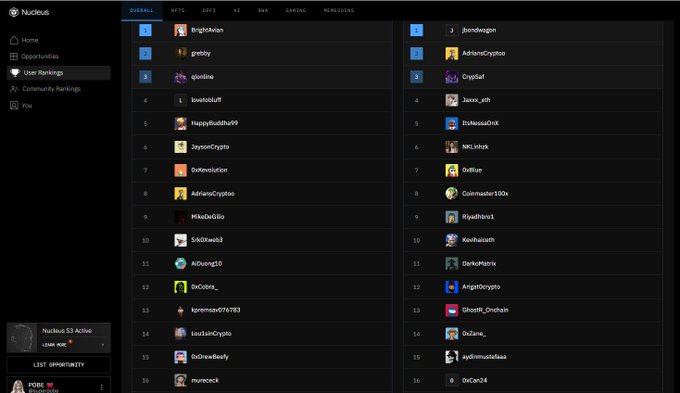Switch to the AI tab

coord(237,10)
